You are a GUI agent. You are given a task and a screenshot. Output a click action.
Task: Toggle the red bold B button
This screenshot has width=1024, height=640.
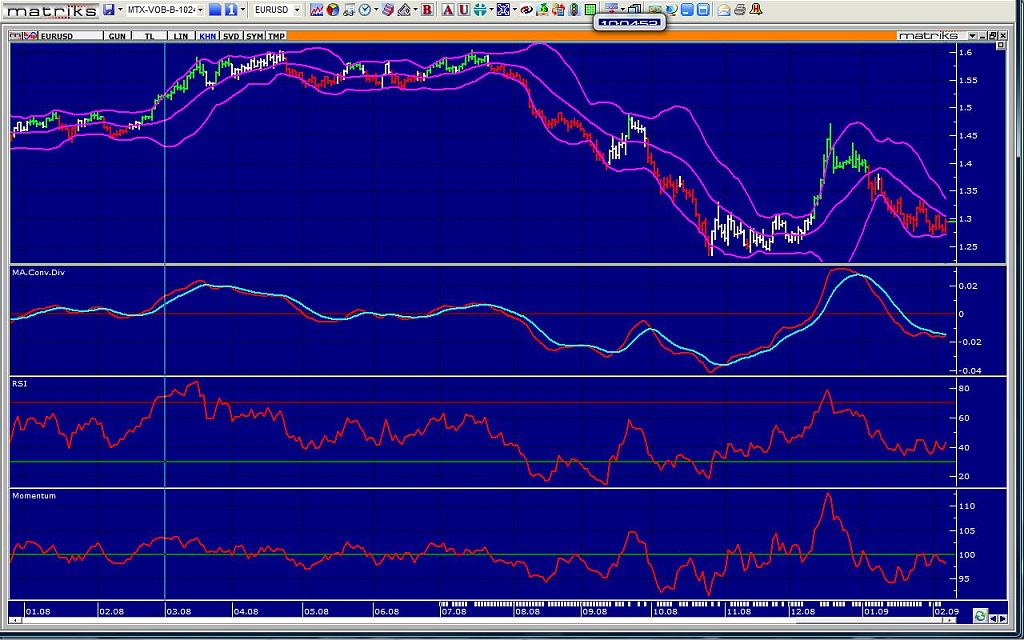coord(427,10)
